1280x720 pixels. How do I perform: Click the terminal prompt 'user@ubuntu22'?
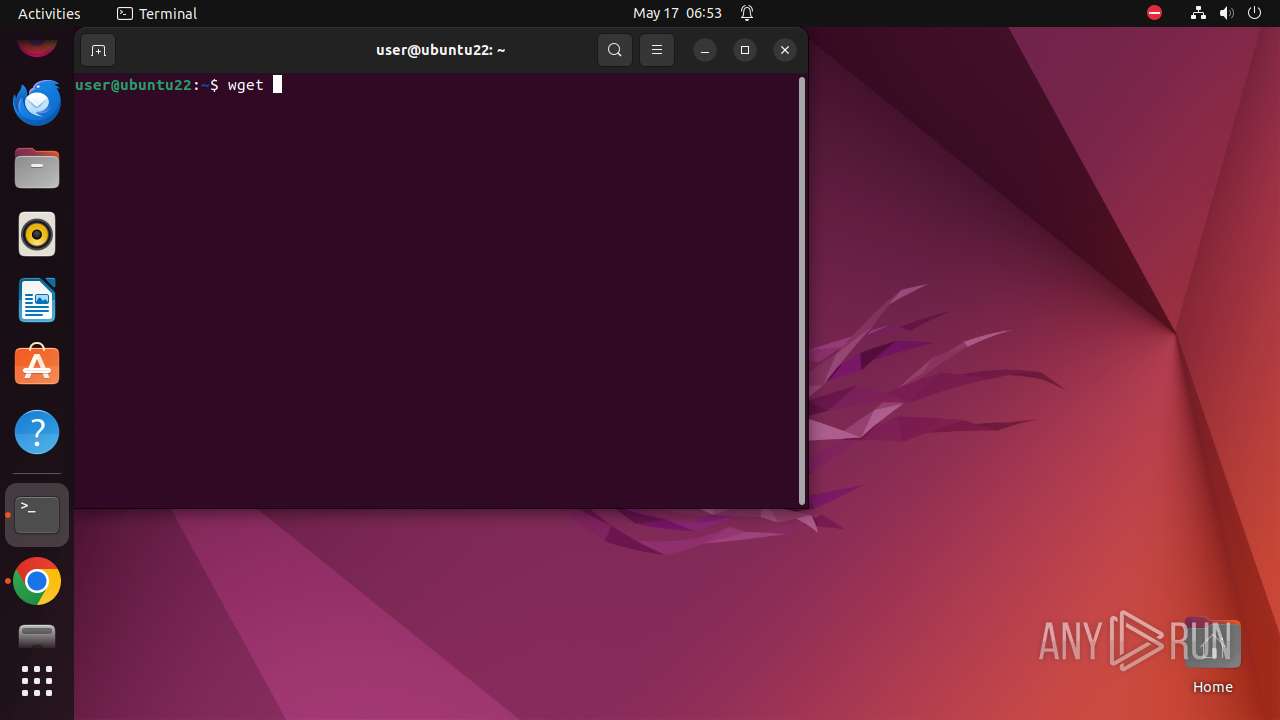(x=133, y=85)
